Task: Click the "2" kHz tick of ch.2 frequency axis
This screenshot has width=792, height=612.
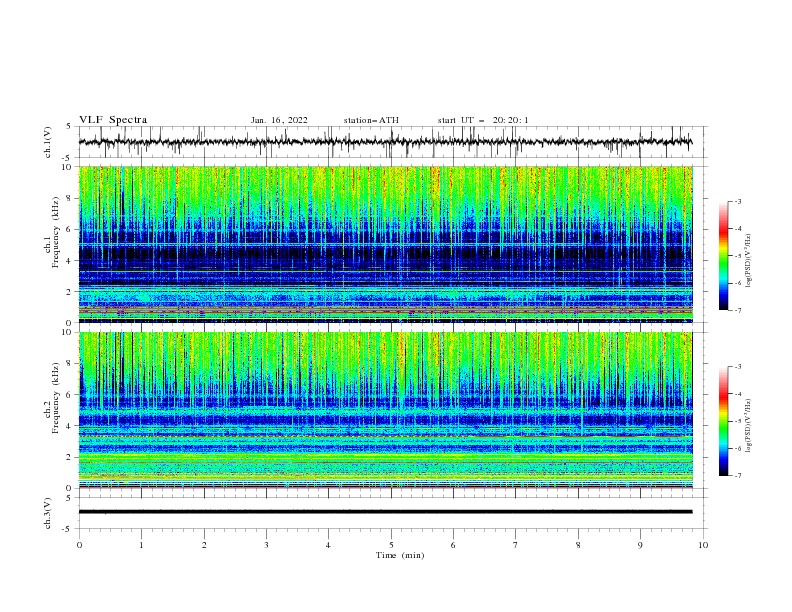Action: pos(69,457)
